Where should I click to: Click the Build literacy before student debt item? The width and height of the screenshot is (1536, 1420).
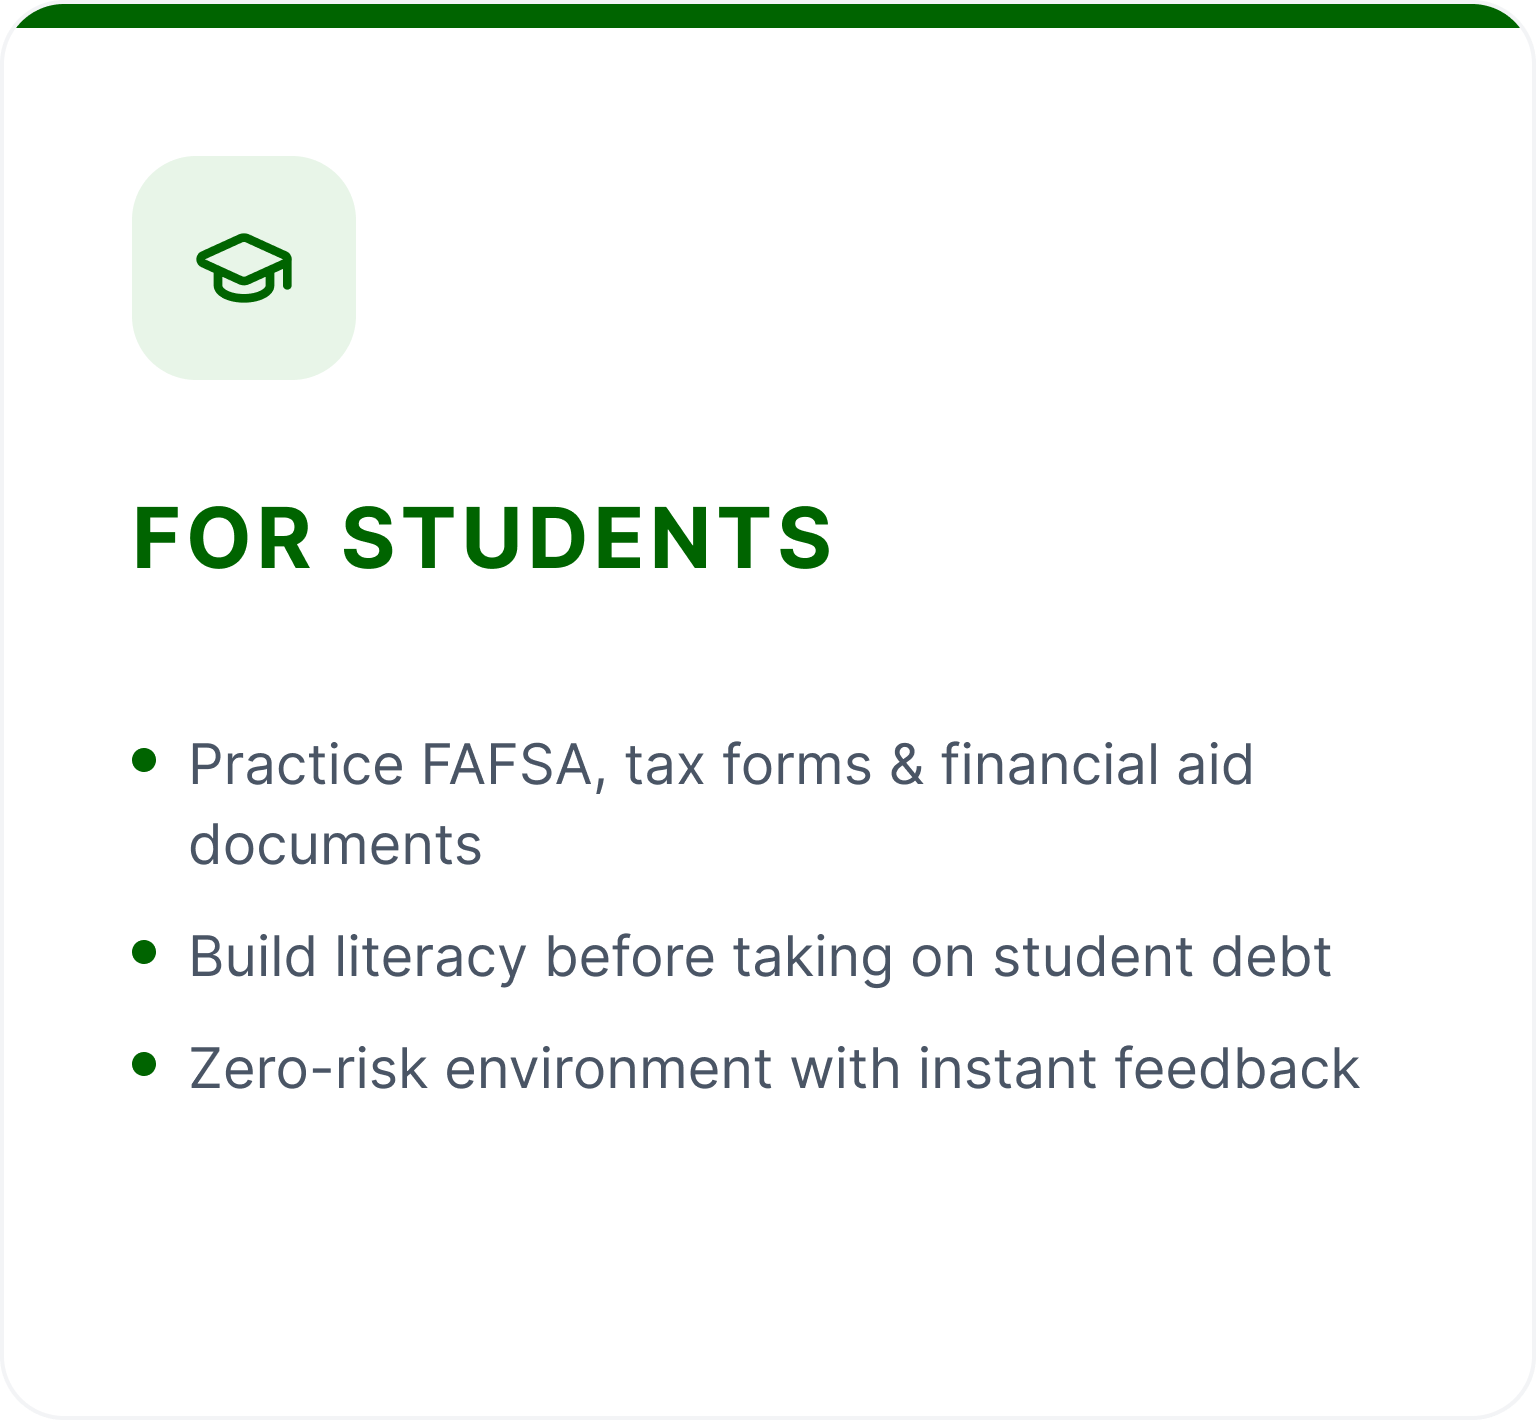tap(760, 957)
